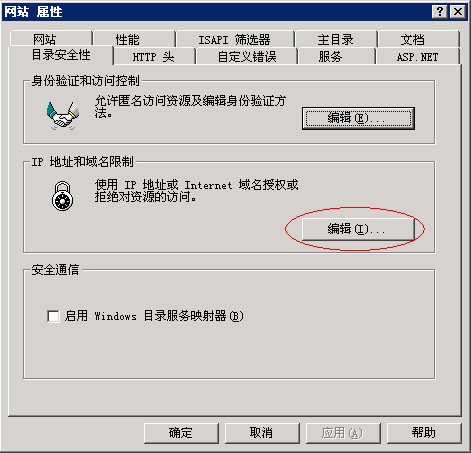Go to the 主目录 tab
This screenshot has height=453, width=471.
tap(336, 39)
